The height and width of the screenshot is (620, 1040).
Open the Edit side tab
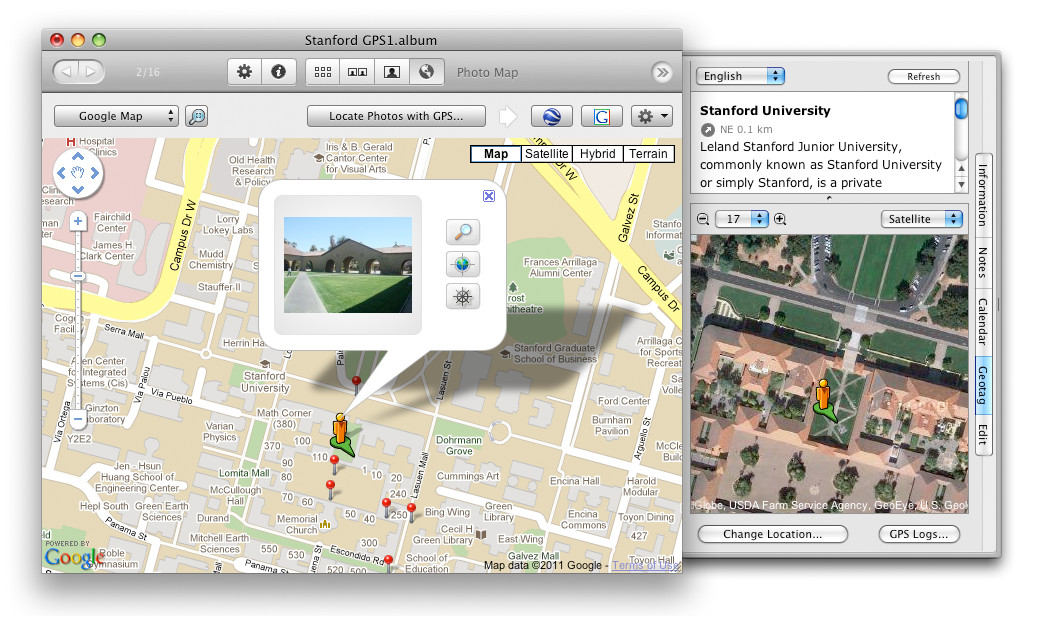pyautogui.click(x=983, y=434)
